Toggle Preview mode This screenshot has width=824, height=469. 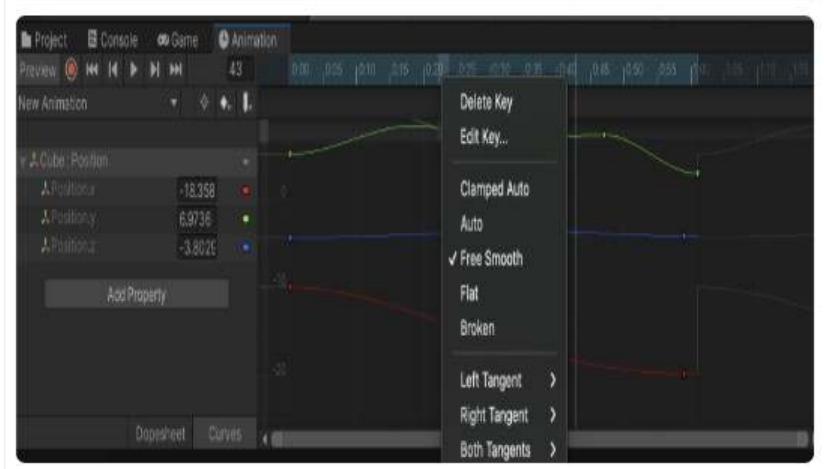tap(37, 72)
